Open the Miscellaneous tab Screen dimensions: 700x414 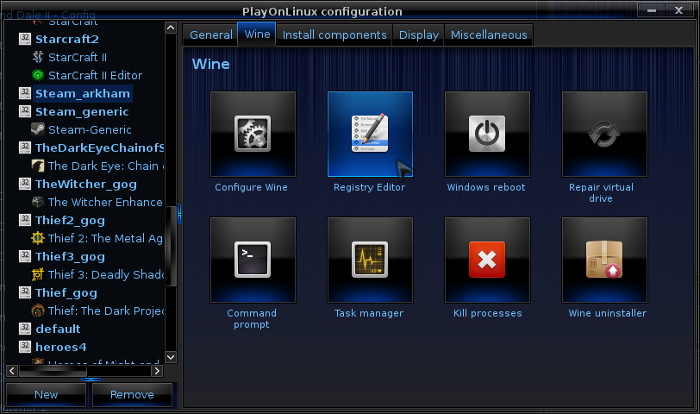click(489, 35)
